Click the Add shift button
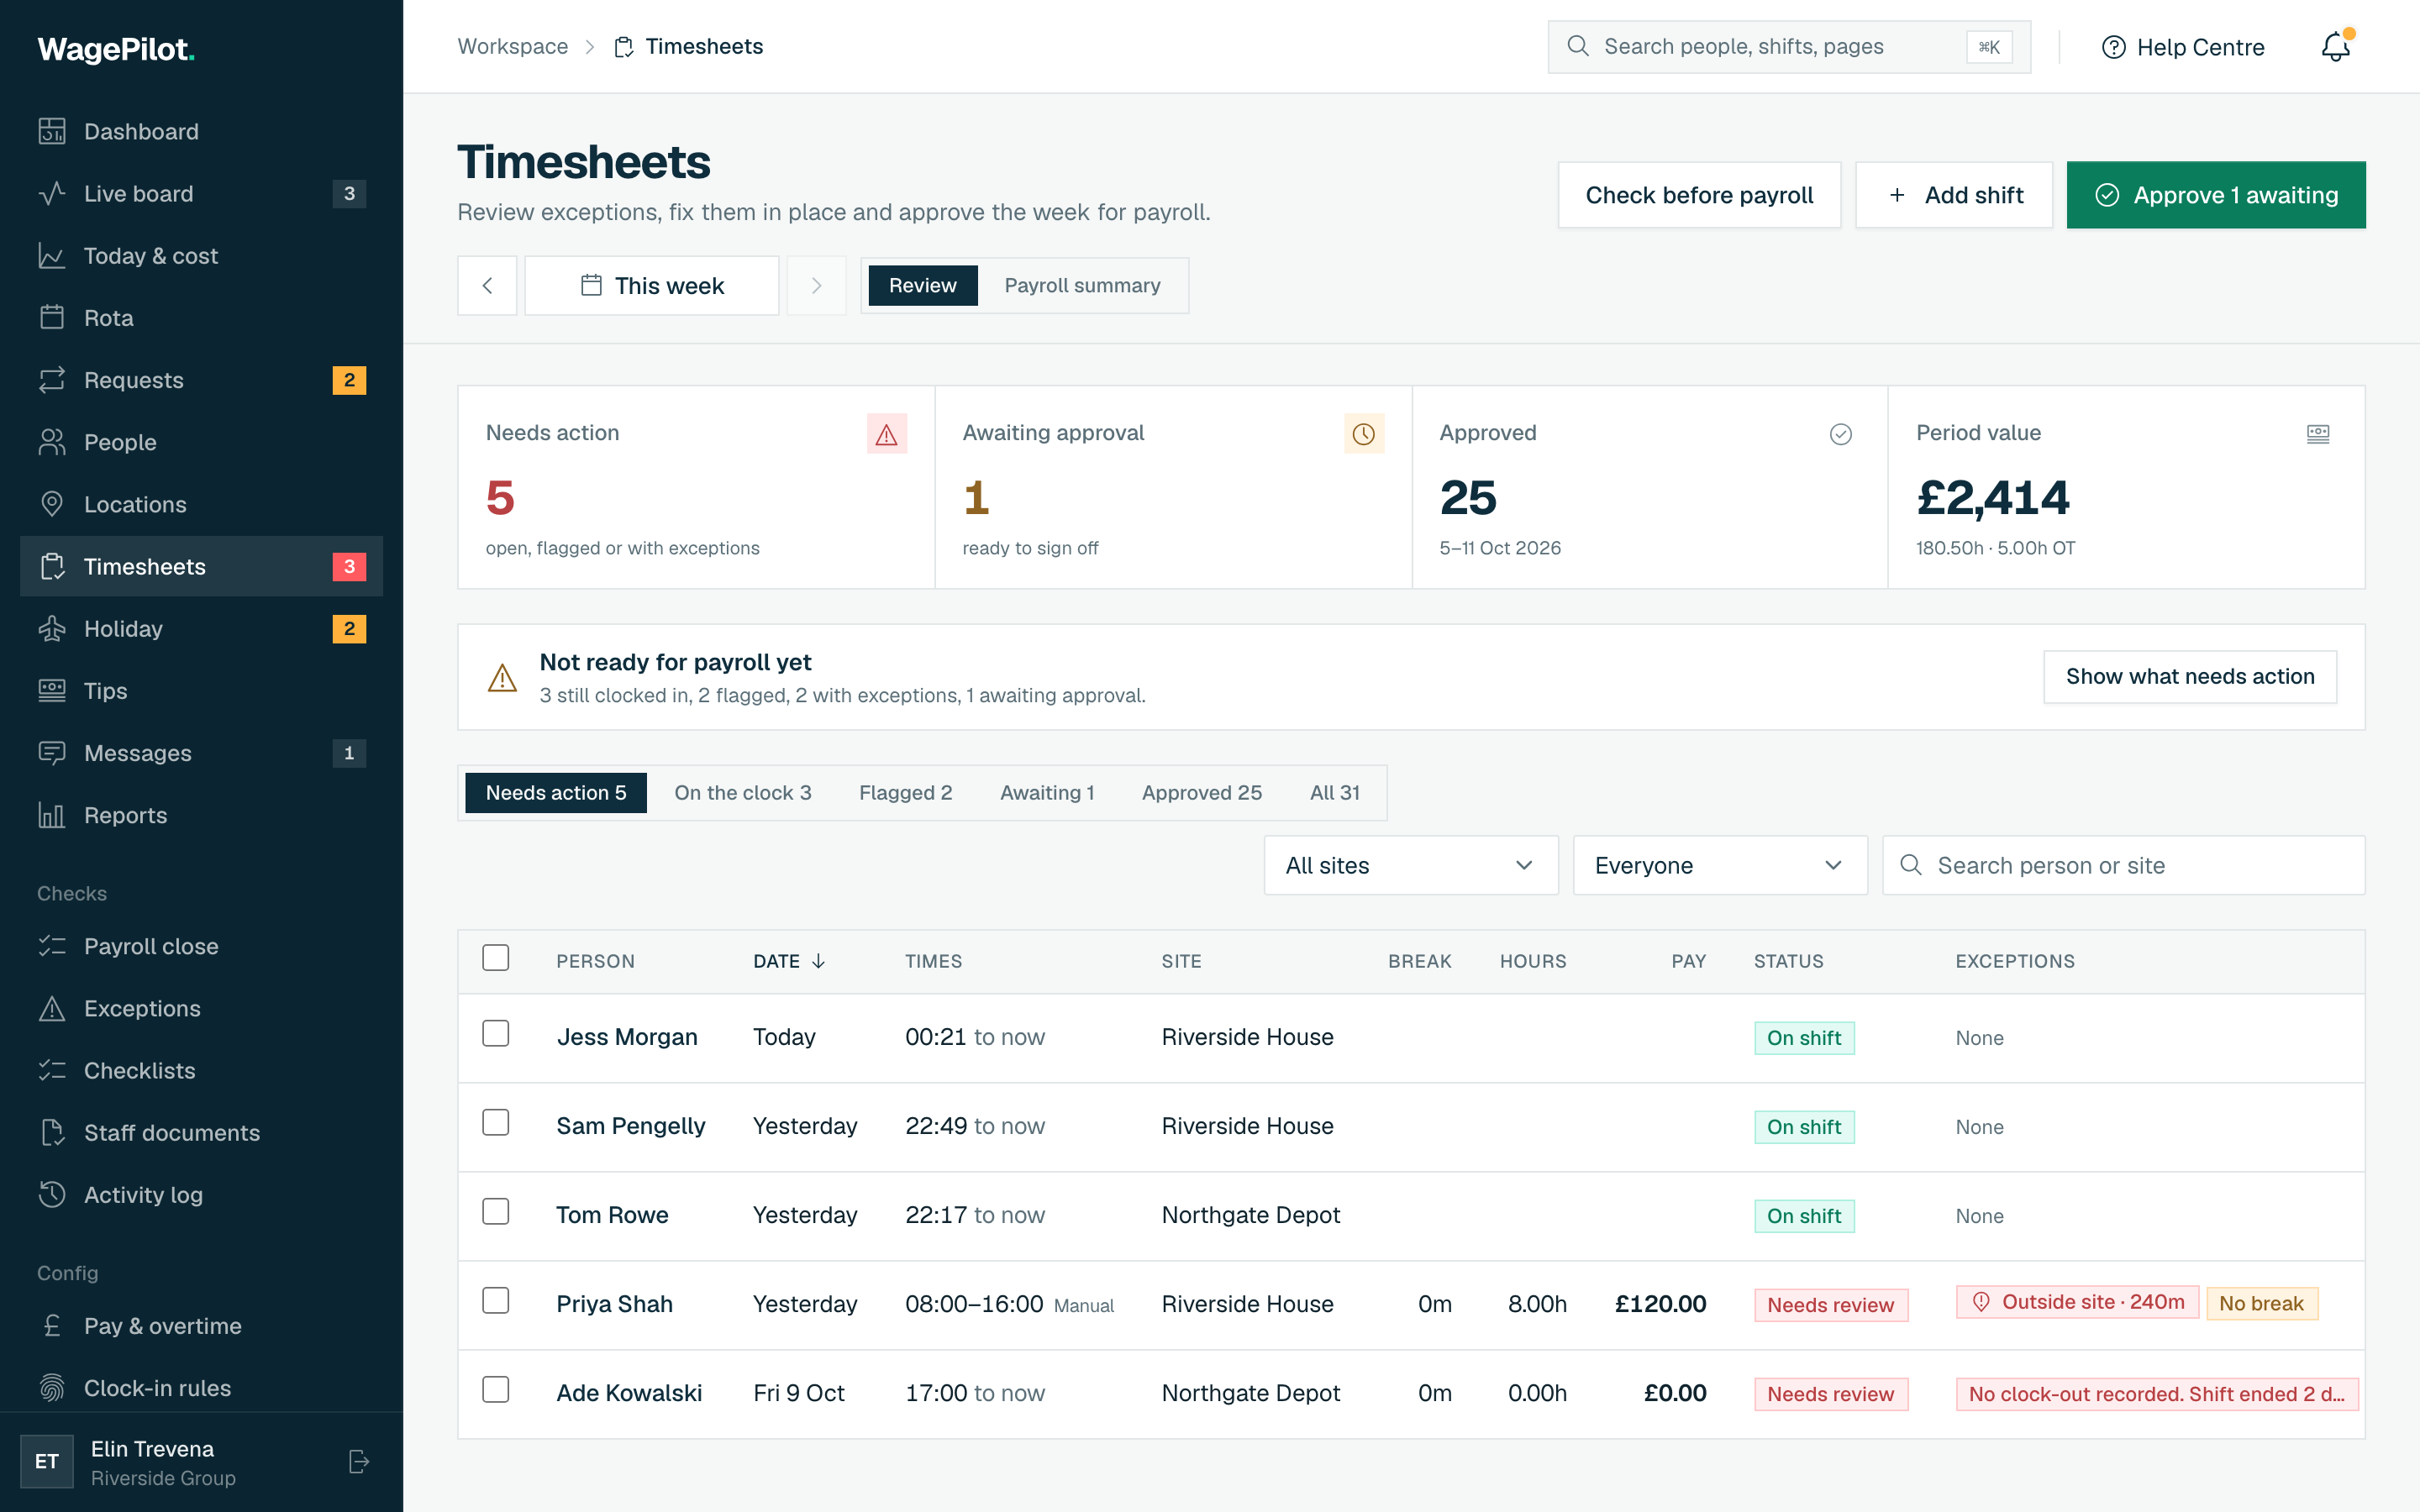Viewport: 2420px width, 1512px height. point(1954,195)
